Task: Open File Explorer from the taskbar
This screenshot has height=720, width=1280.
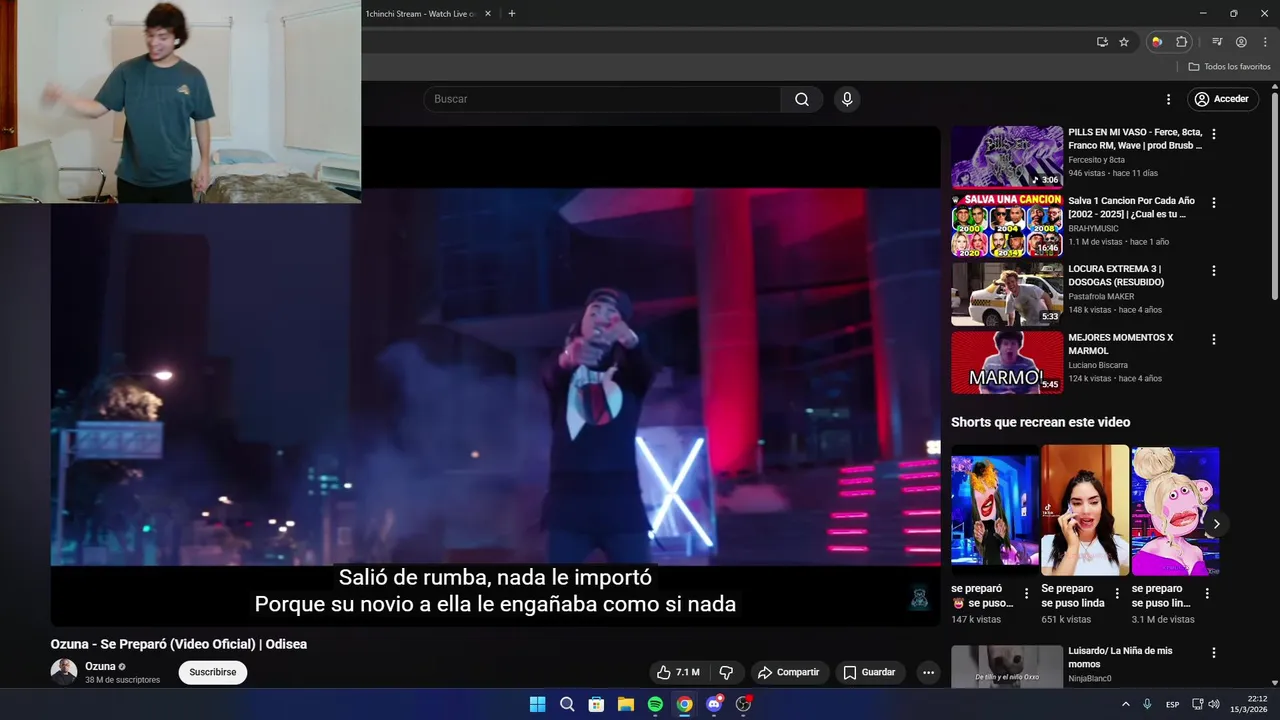Action: coord(625,704)
